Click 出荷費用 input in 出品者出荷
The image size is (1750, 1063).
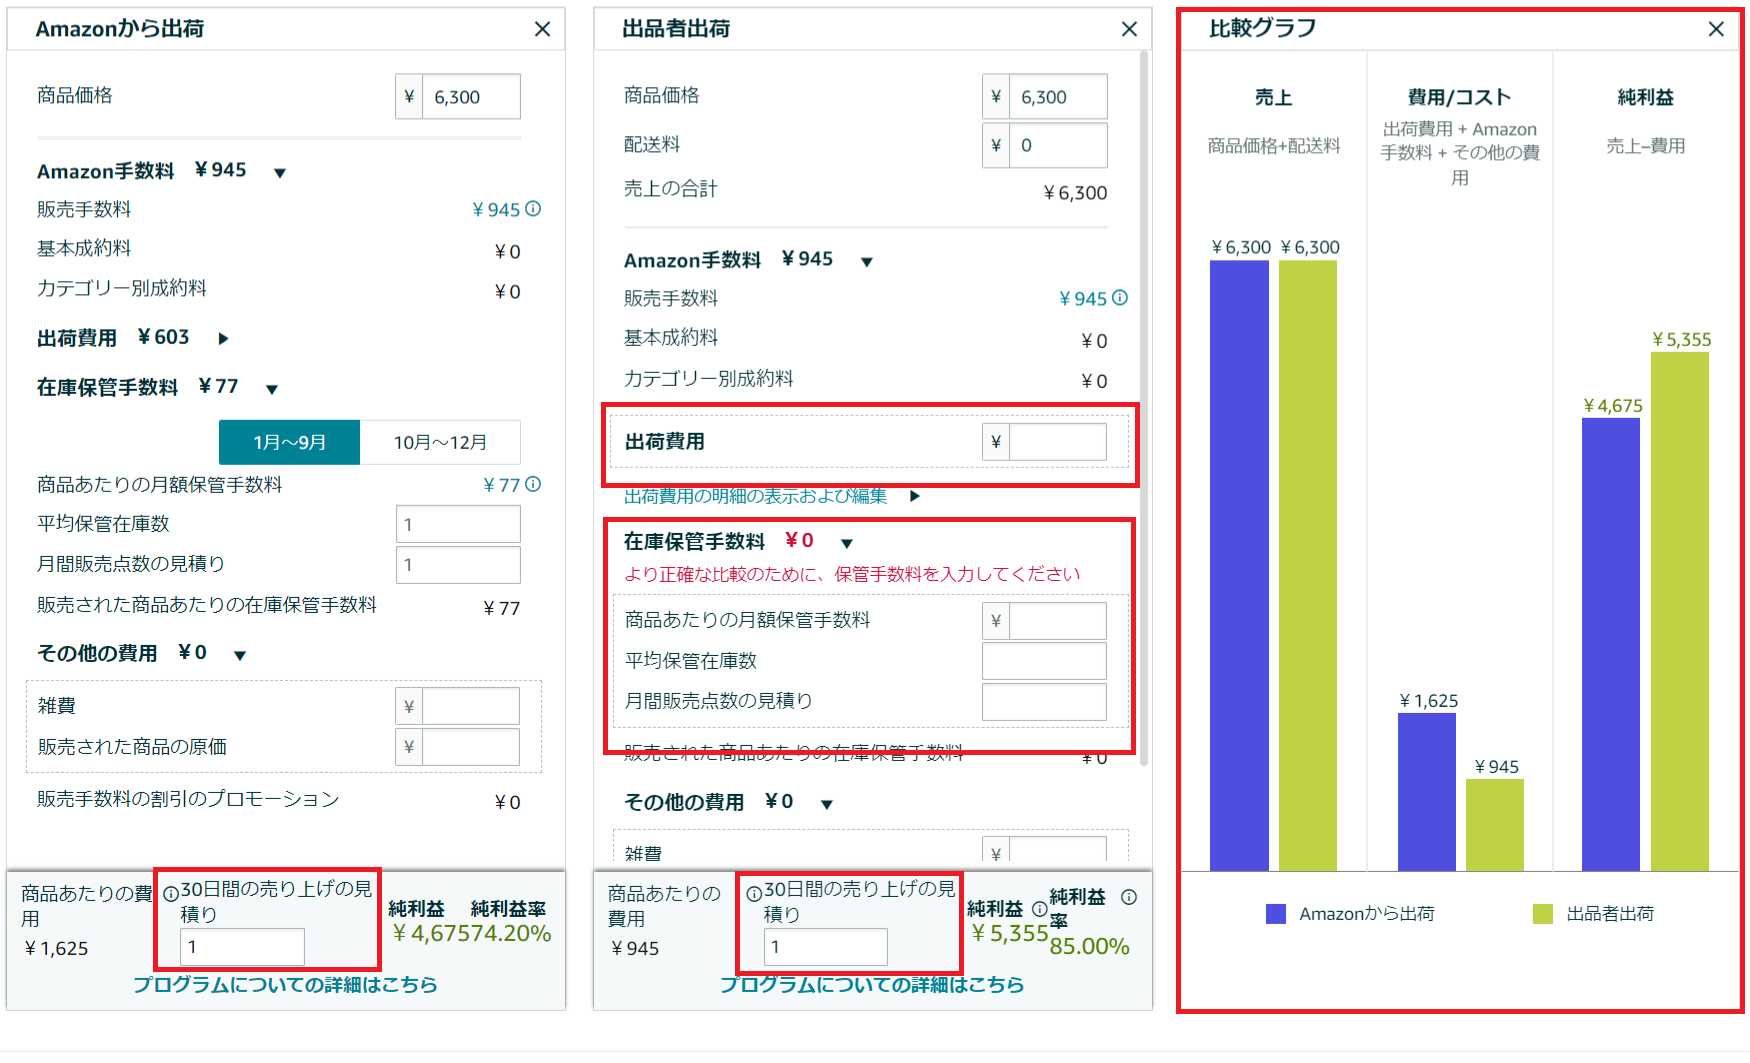1058,442
